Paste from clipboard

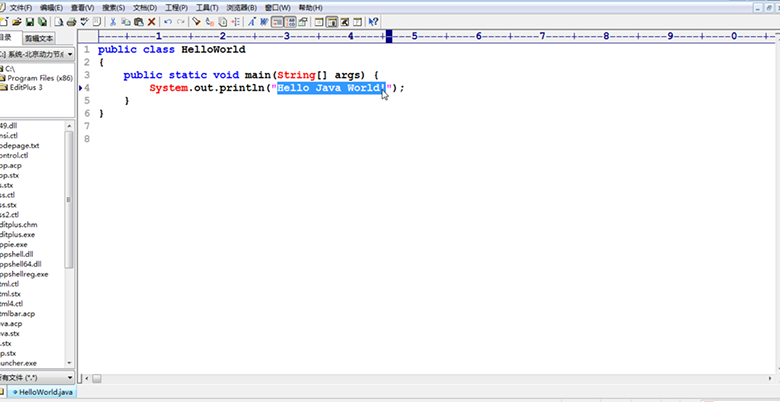click(x=139, y=22)
